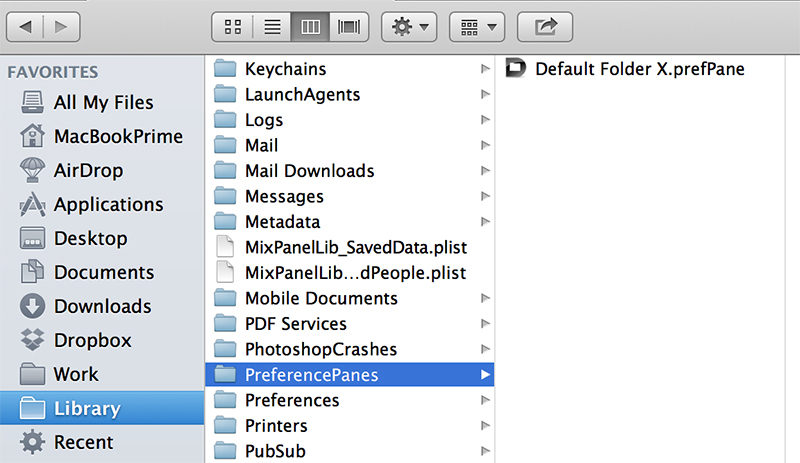Select Library in the sidebar
Screen dimensions: 800x463
point(102,408)
